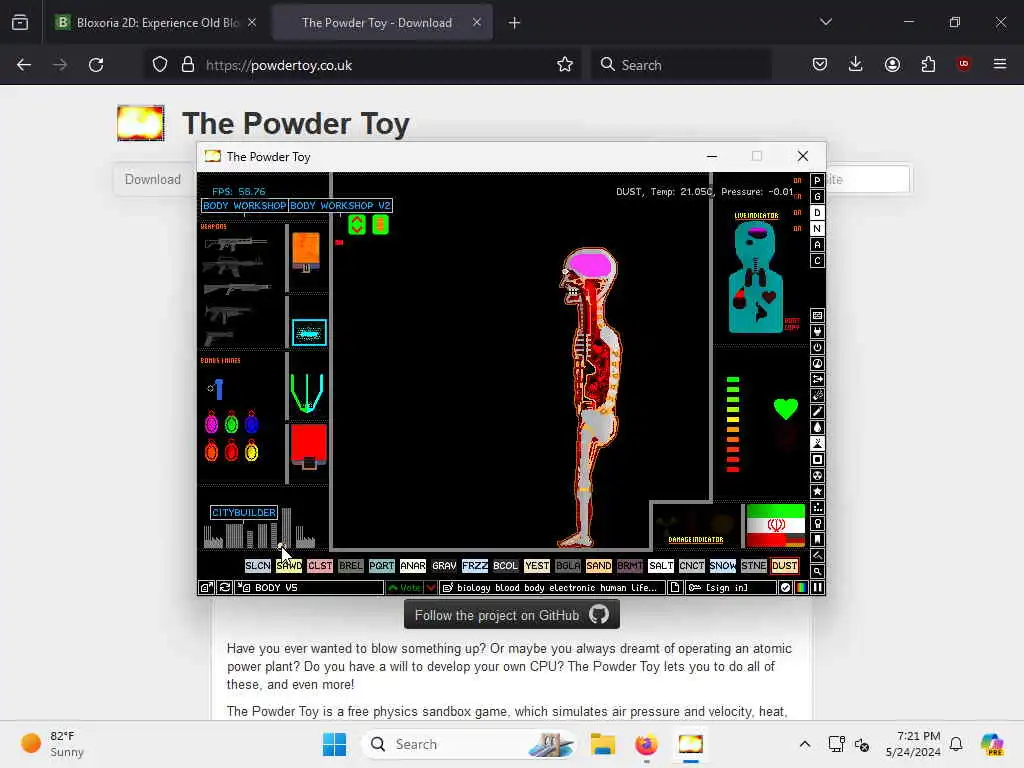
Task: Reload the browser page
Action: 96,65
